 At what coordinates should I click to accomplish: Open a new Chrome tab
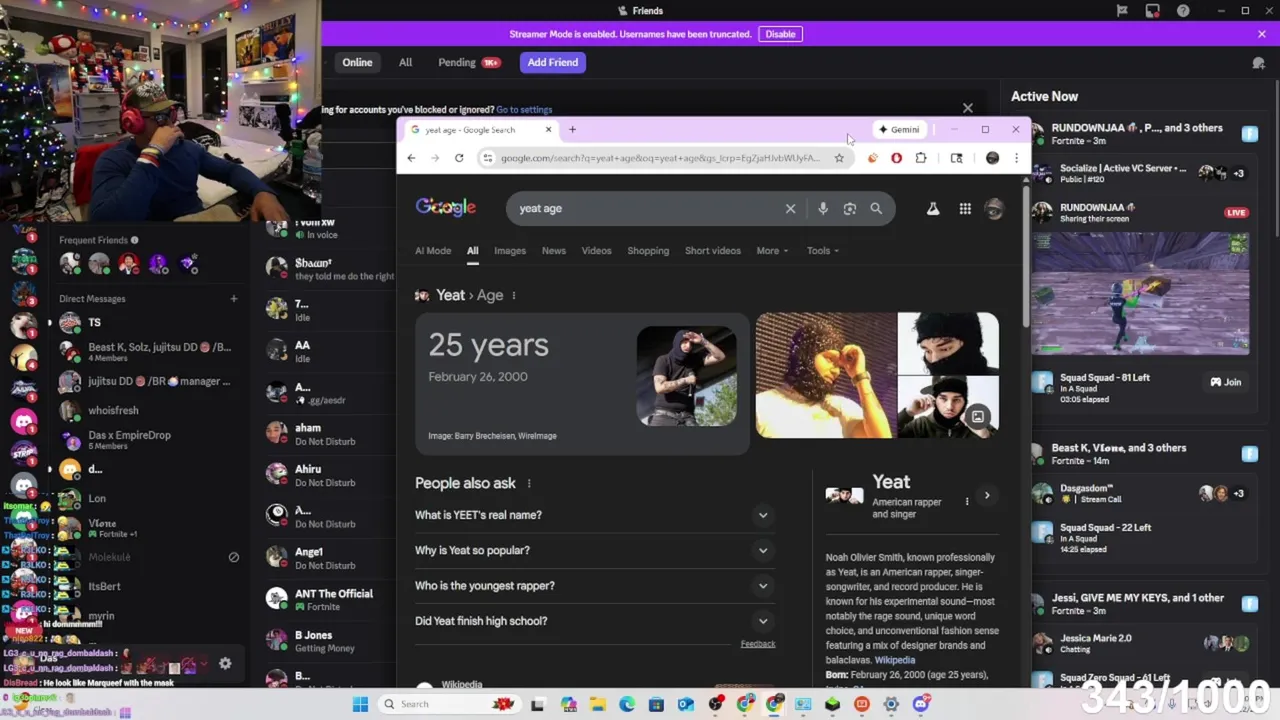coord(572,129)
